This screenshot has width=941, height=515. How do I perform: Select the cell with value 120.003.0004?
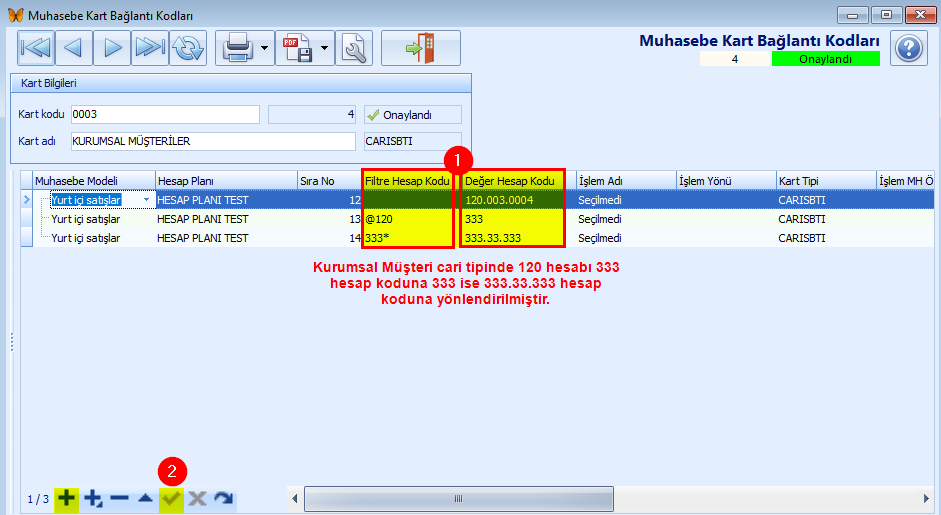coord(513,200)
